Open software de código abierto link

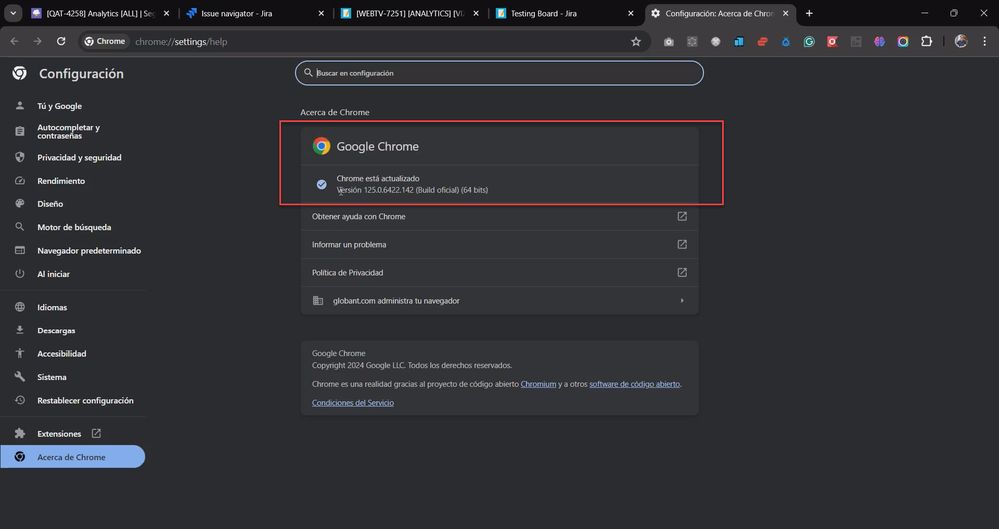point(635,384)
